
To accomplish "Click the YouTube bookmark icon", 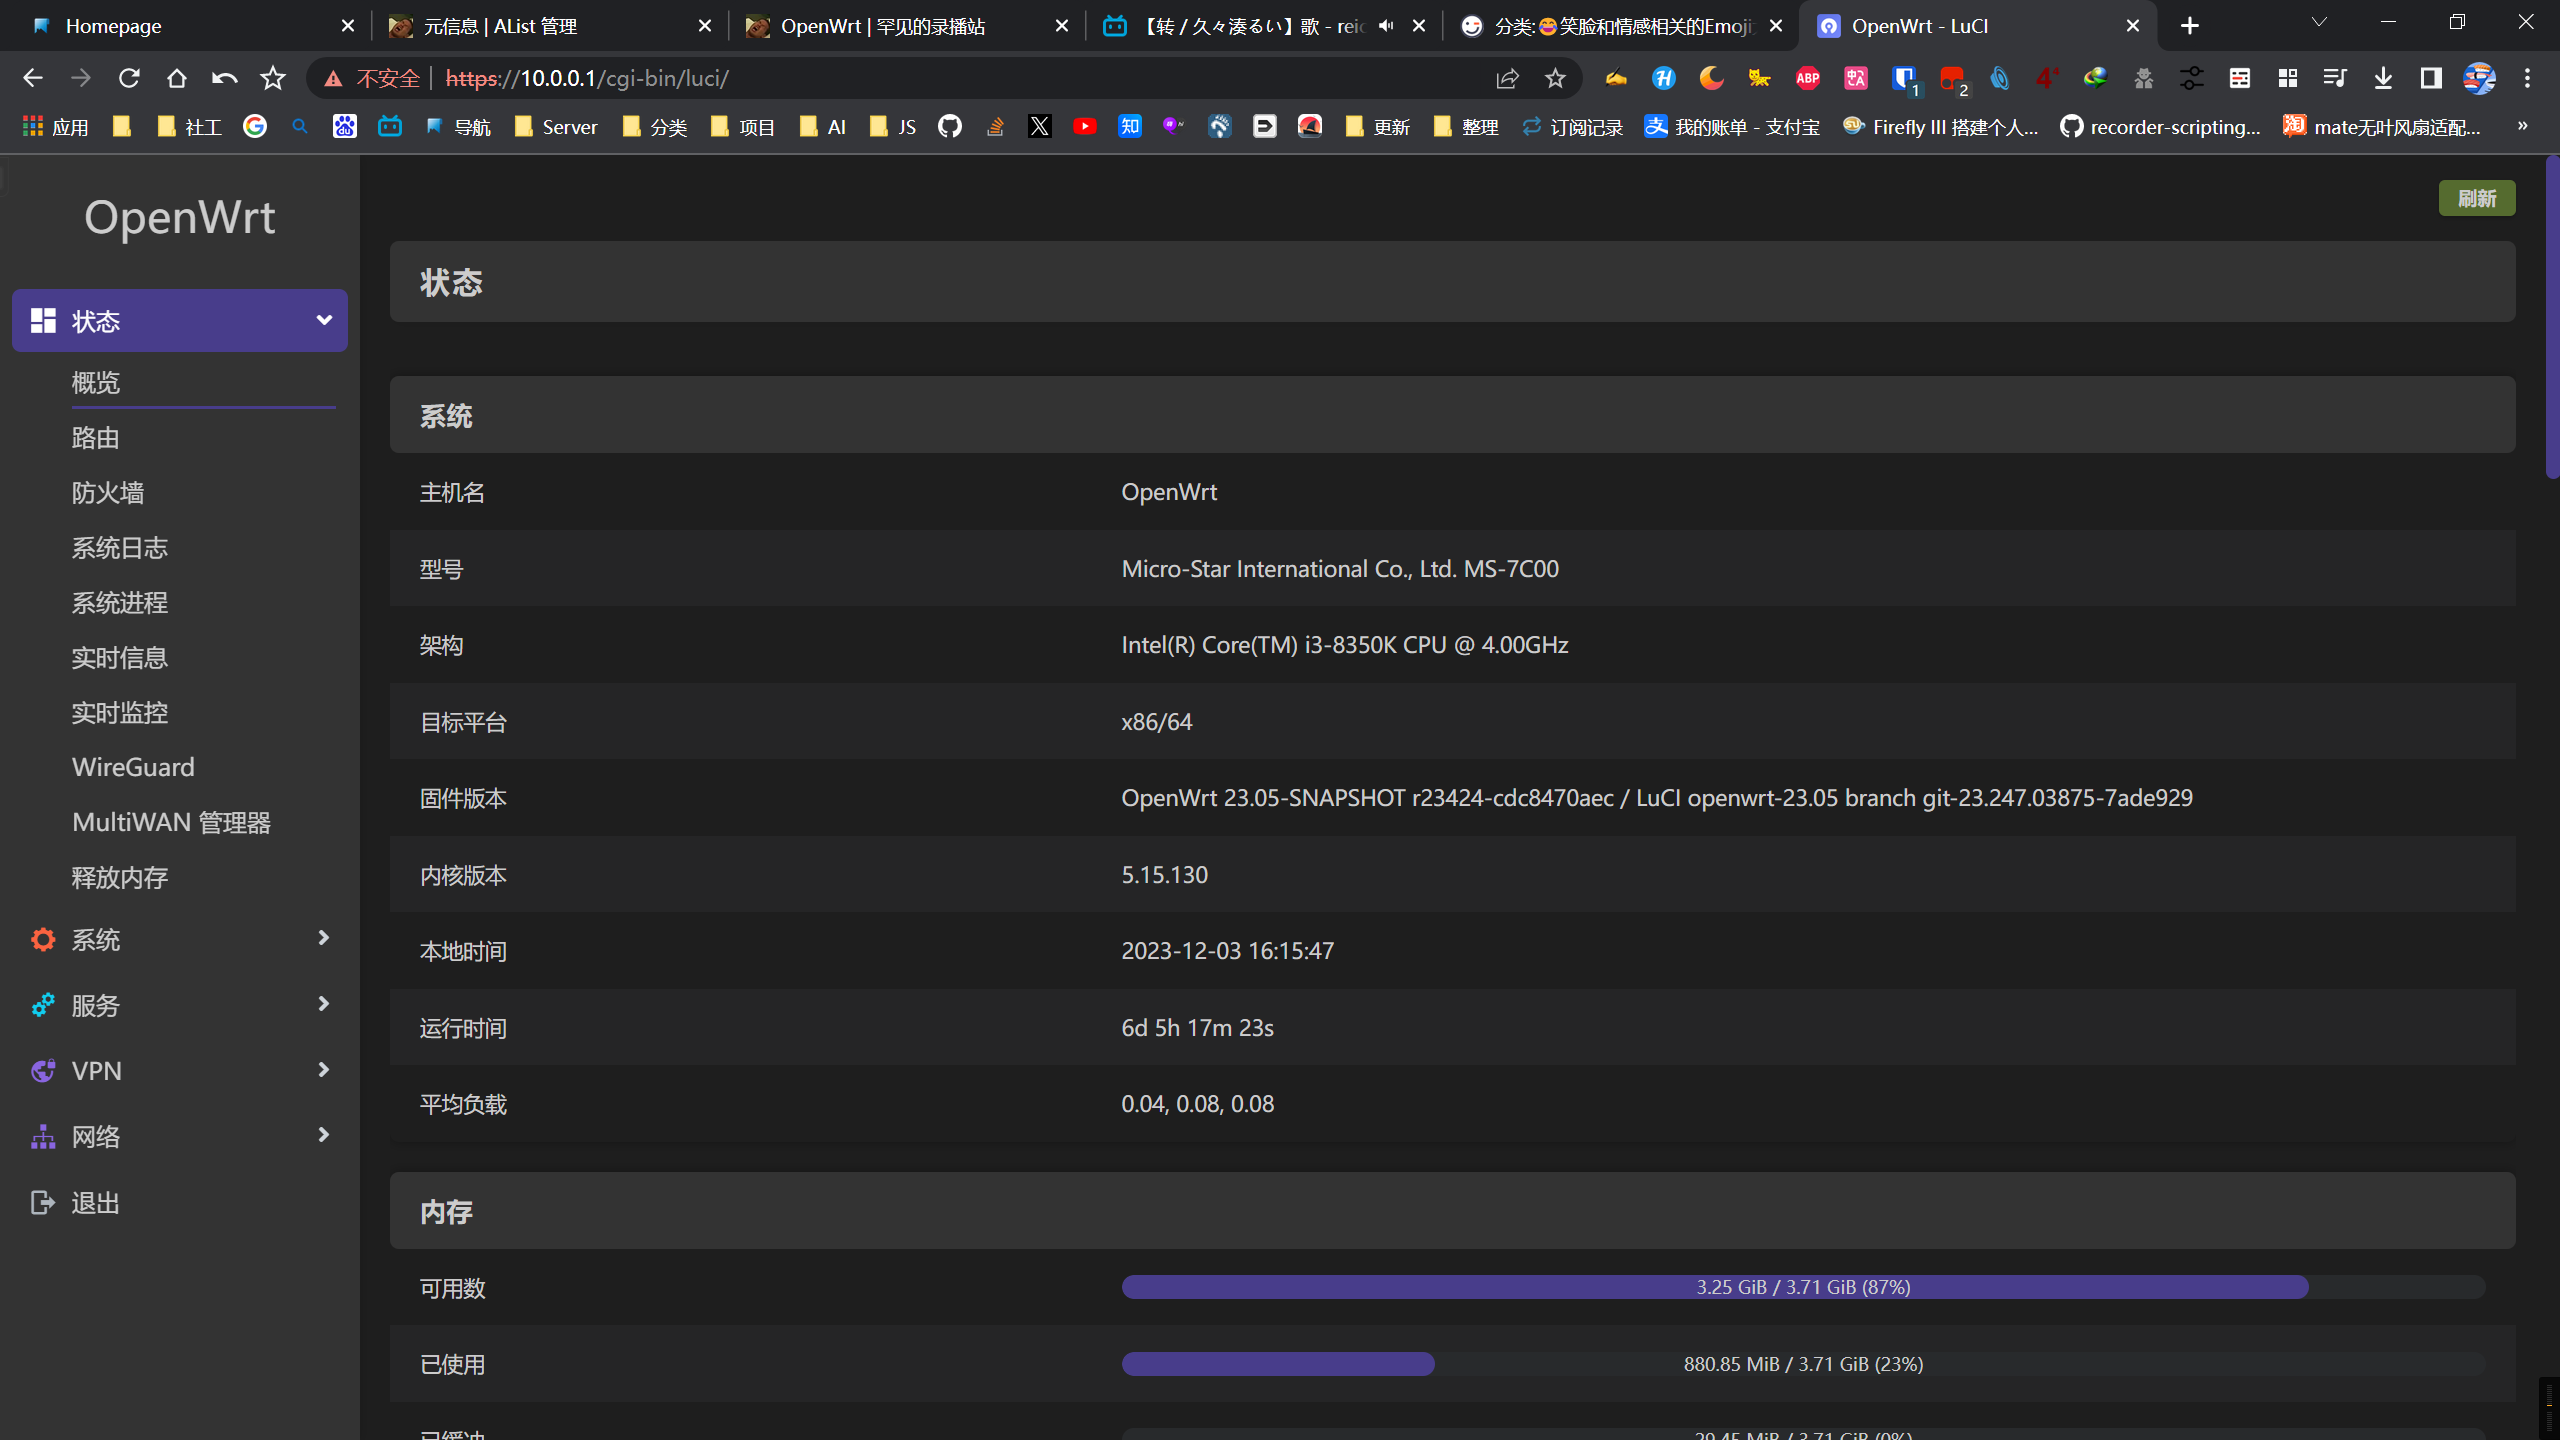I will tap(1085, 126).
